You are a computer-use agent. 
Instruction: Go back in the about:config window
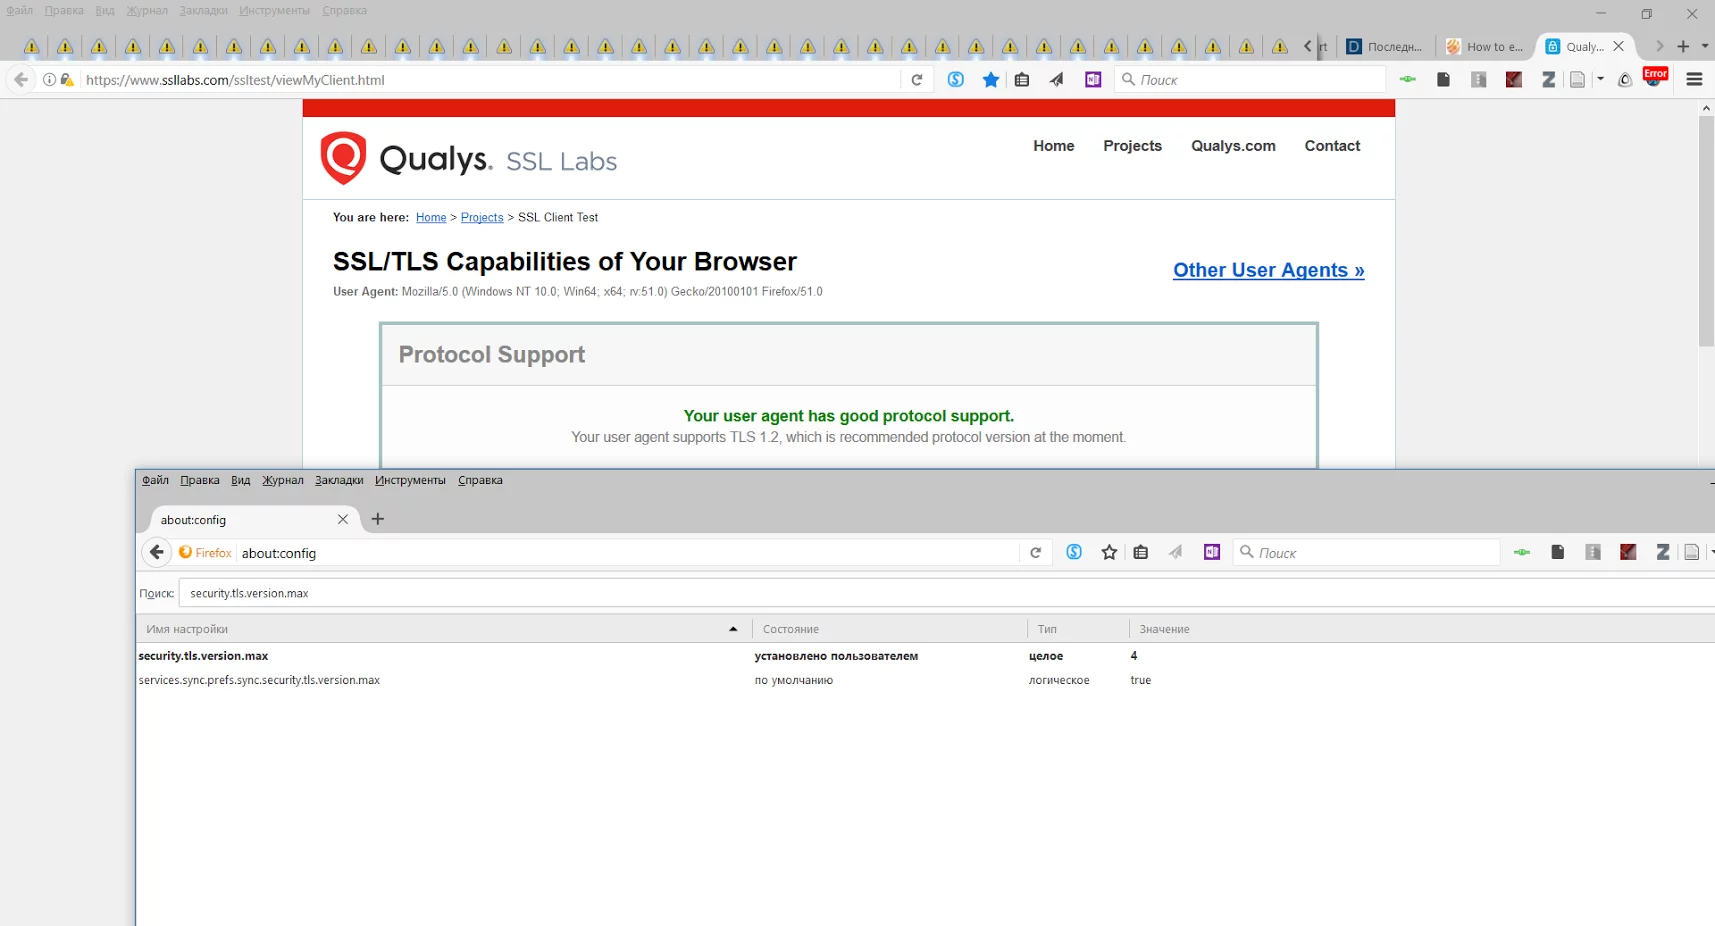coord(156,552)
